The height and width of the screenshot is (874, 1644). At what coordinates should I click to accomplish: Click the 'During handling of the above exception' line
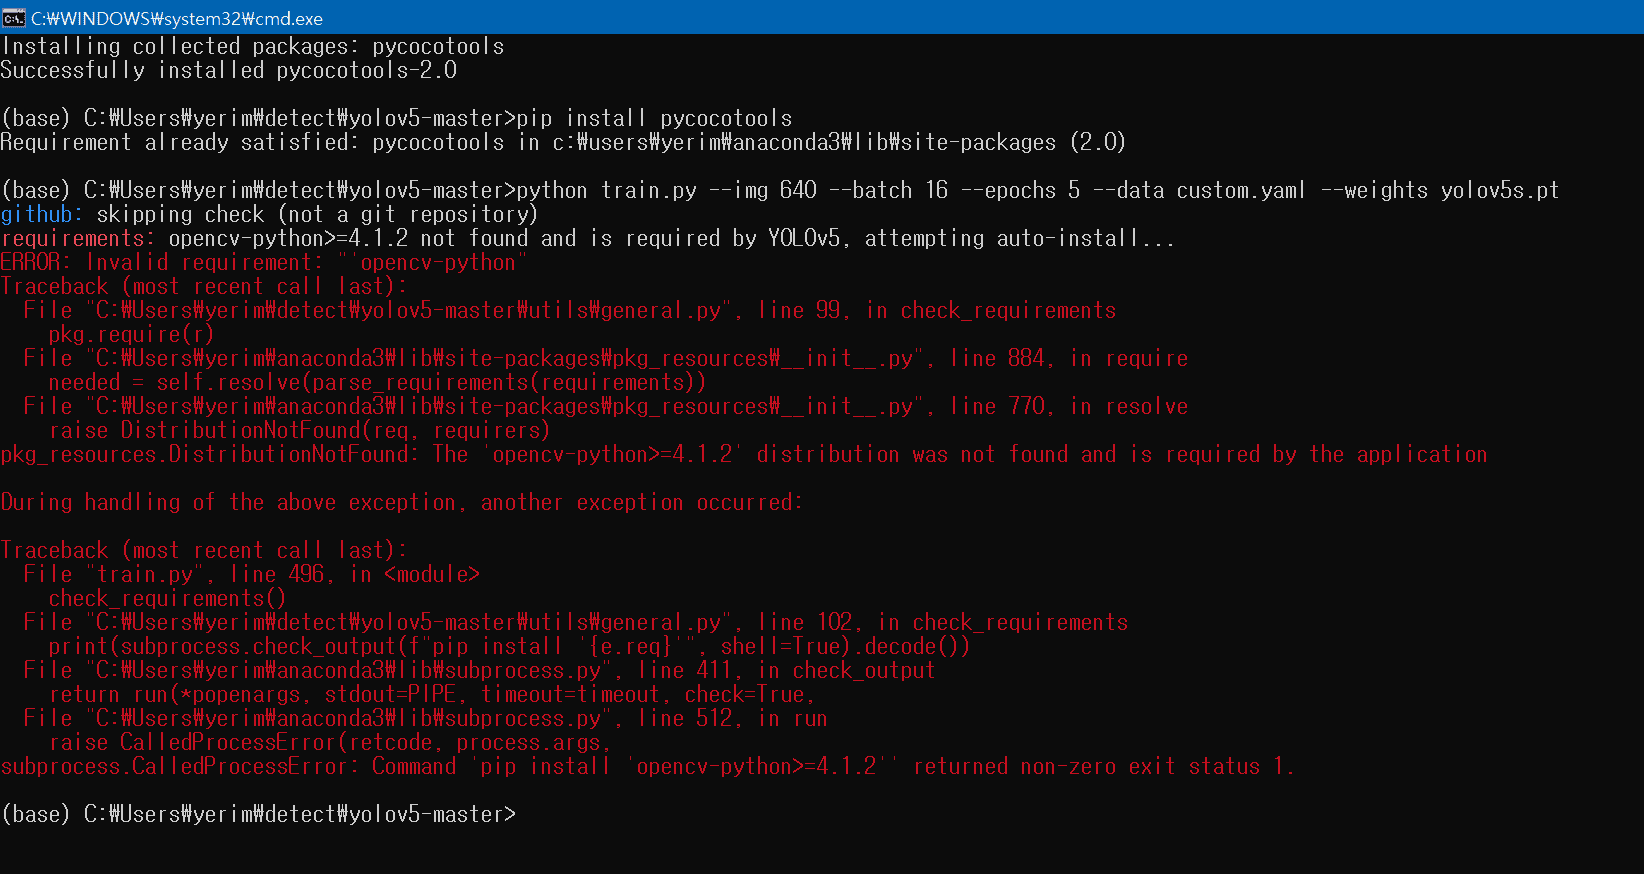(x=401, y=502)
